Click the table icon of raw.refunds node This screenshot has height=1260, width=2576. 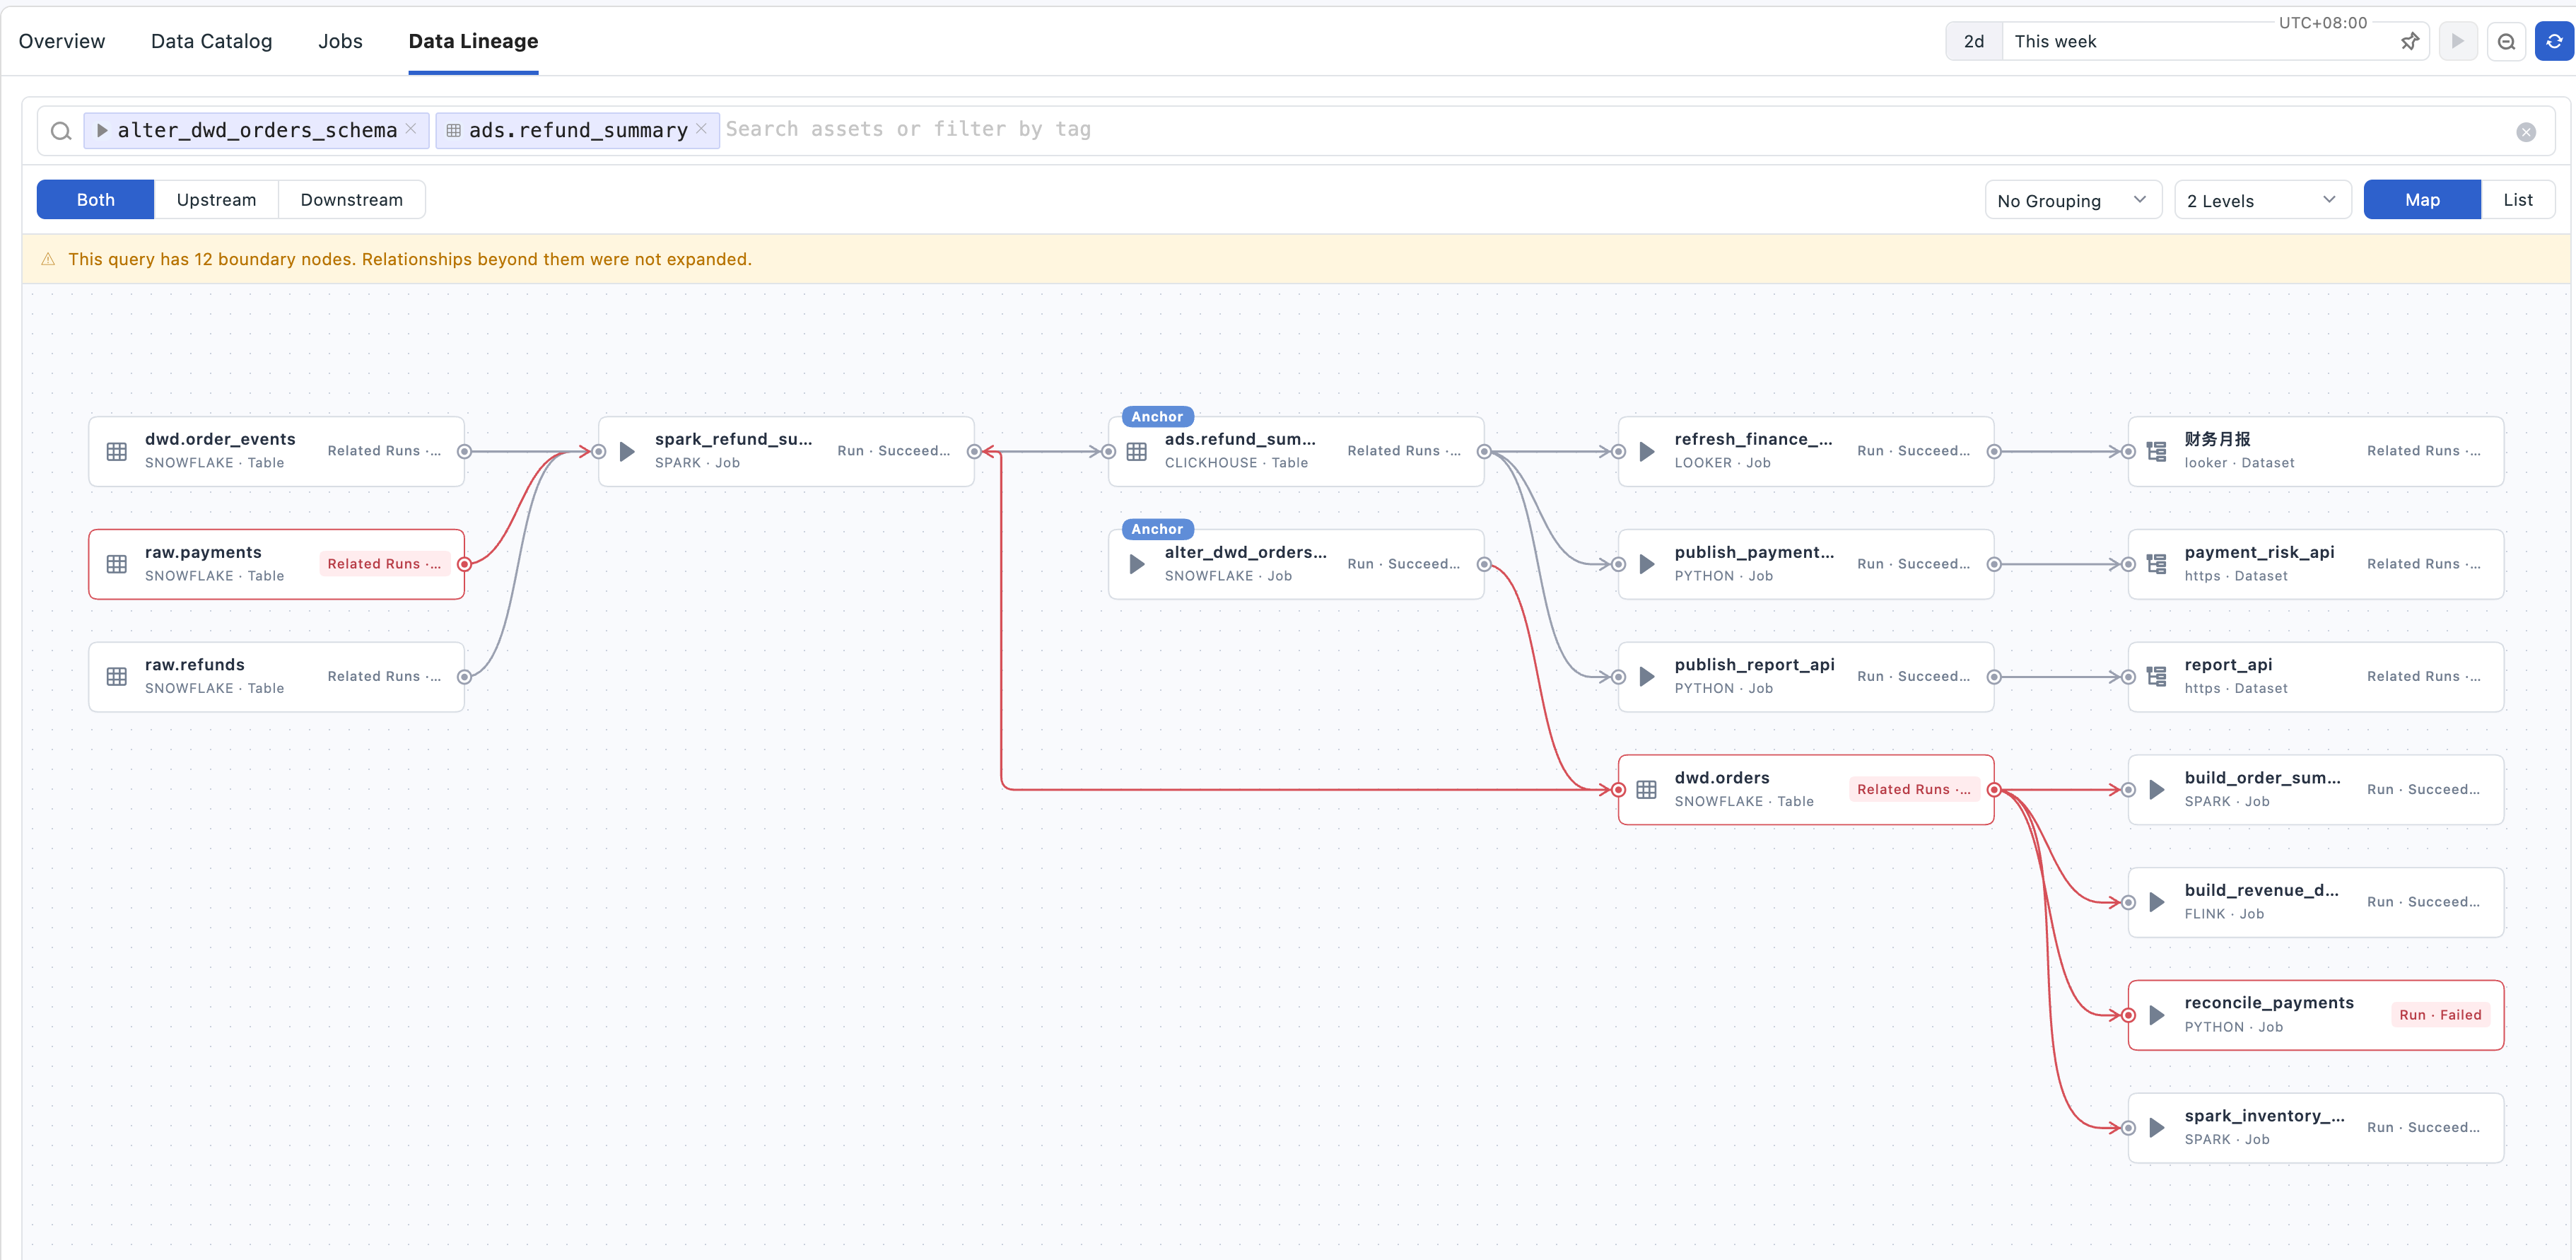(x=117, y=677)
